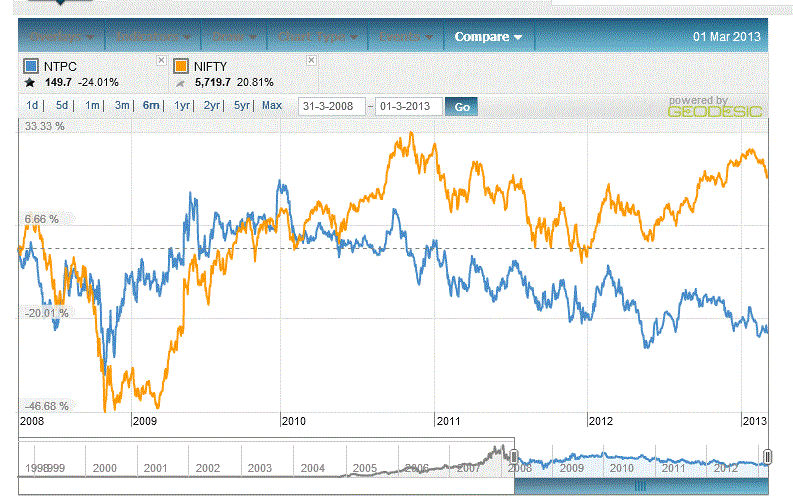Click the -20.01 % axis label
Viewport: 793px width, 503px height.
47,313
